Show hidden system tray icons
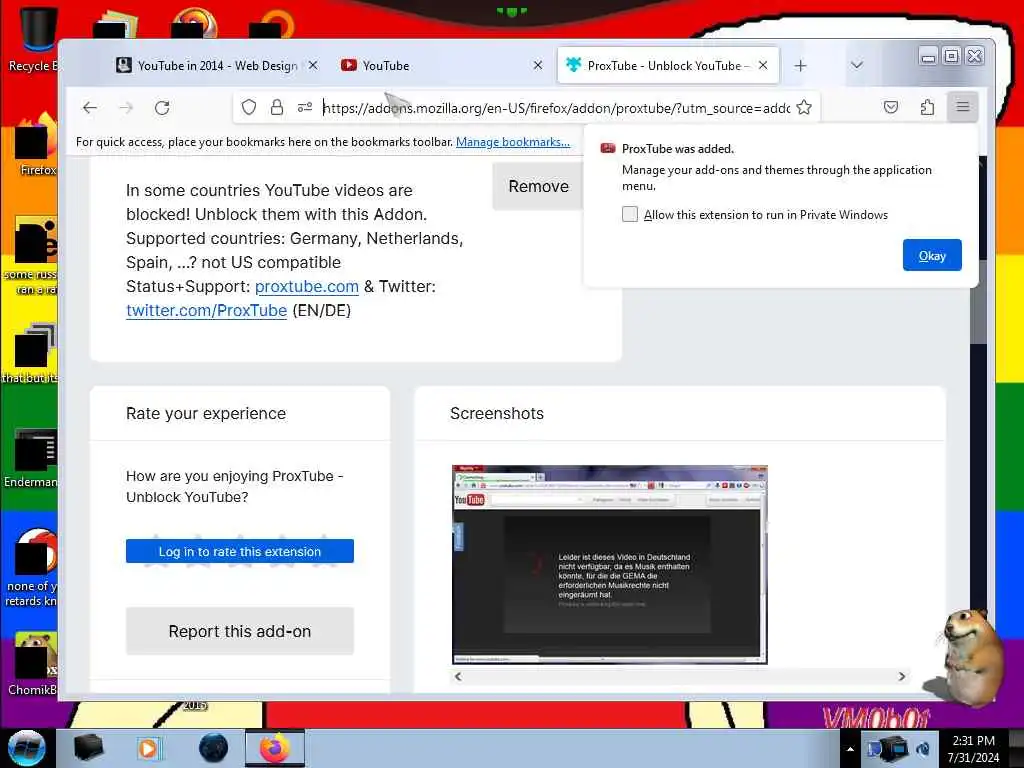The image size is (1024, 768). (x=850, y=749)
